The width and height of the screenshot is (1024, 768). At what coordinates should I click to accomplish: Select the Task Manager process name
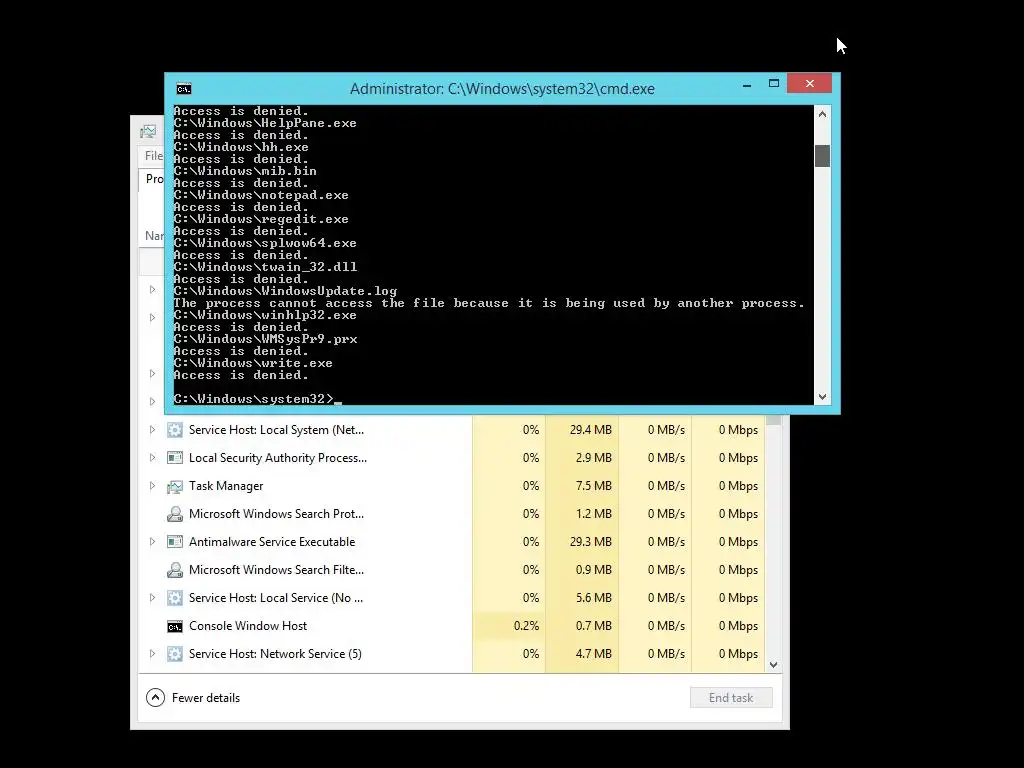point(226,486)
